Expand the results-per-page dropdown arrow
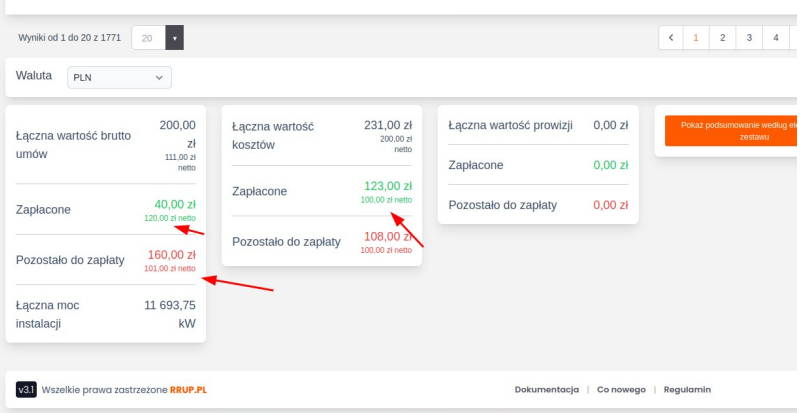Image resolution: width=800 pixels, height=413 pixels. pos(174,38)
